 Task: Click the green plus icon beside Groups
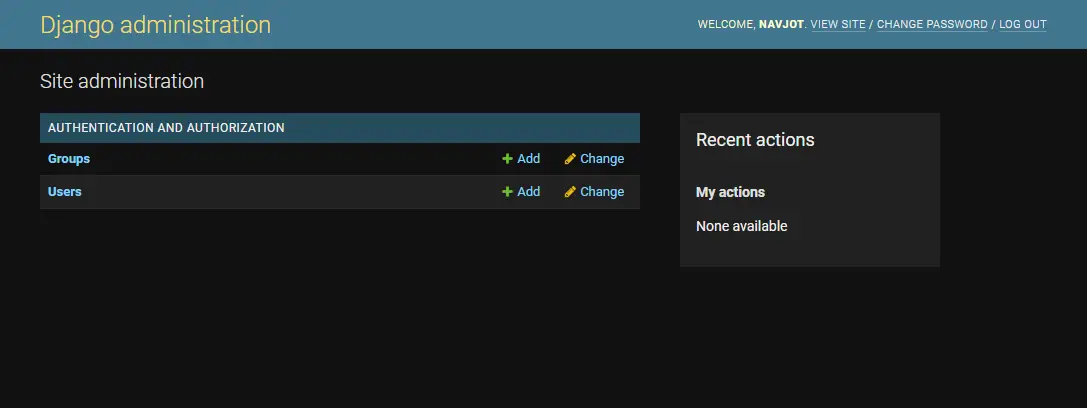[507, 159]
